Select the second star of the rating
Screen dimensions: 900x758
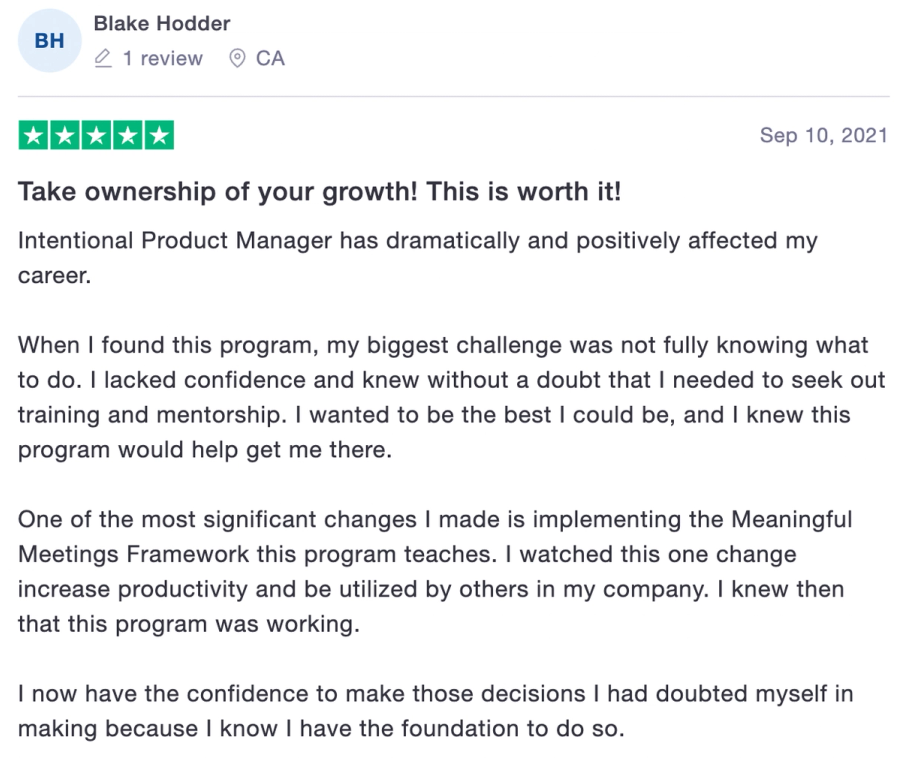point(64,133)
